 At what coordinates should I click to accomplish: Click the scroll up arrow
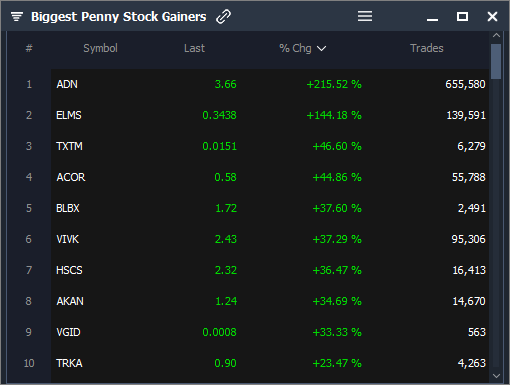(496, 35)
